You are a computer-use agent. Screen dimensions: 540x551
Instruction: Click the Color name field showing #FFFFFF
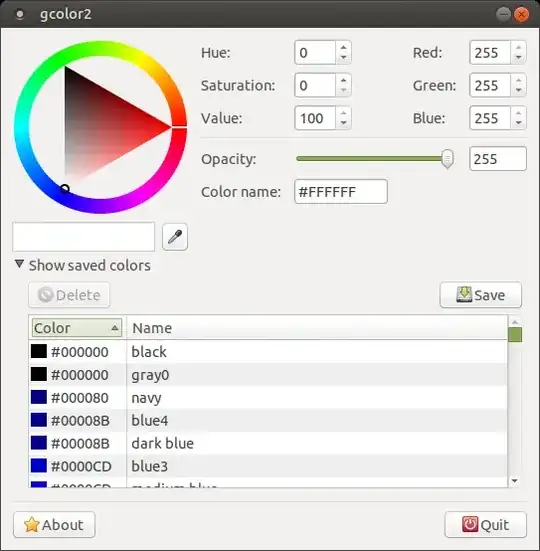341,192
